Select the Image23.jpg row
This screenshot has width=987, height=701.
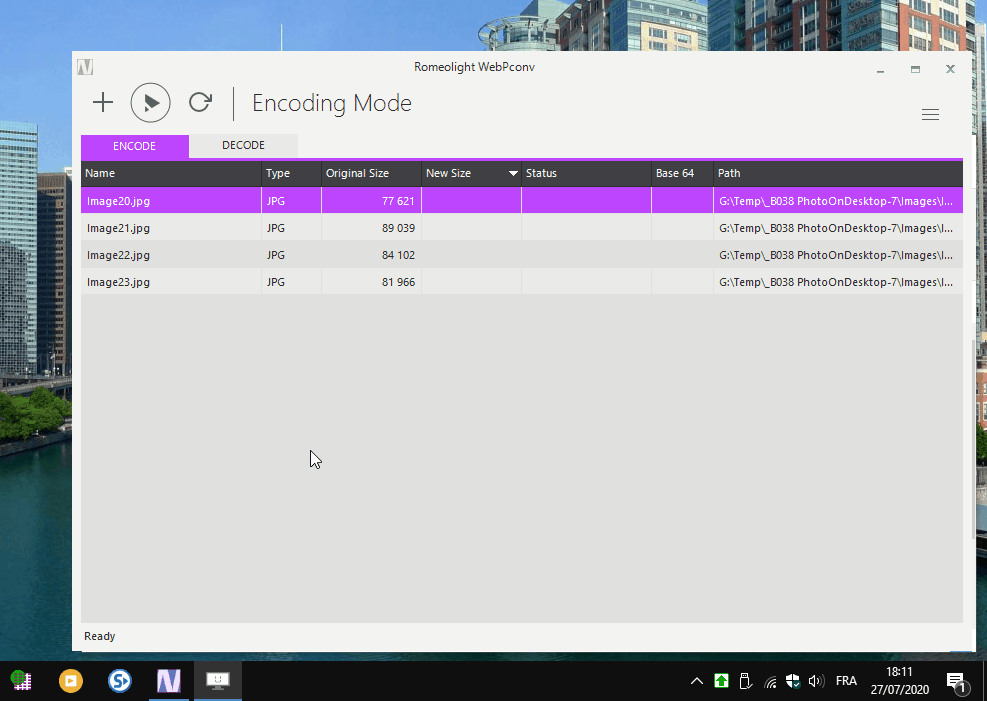click(522, 282)
